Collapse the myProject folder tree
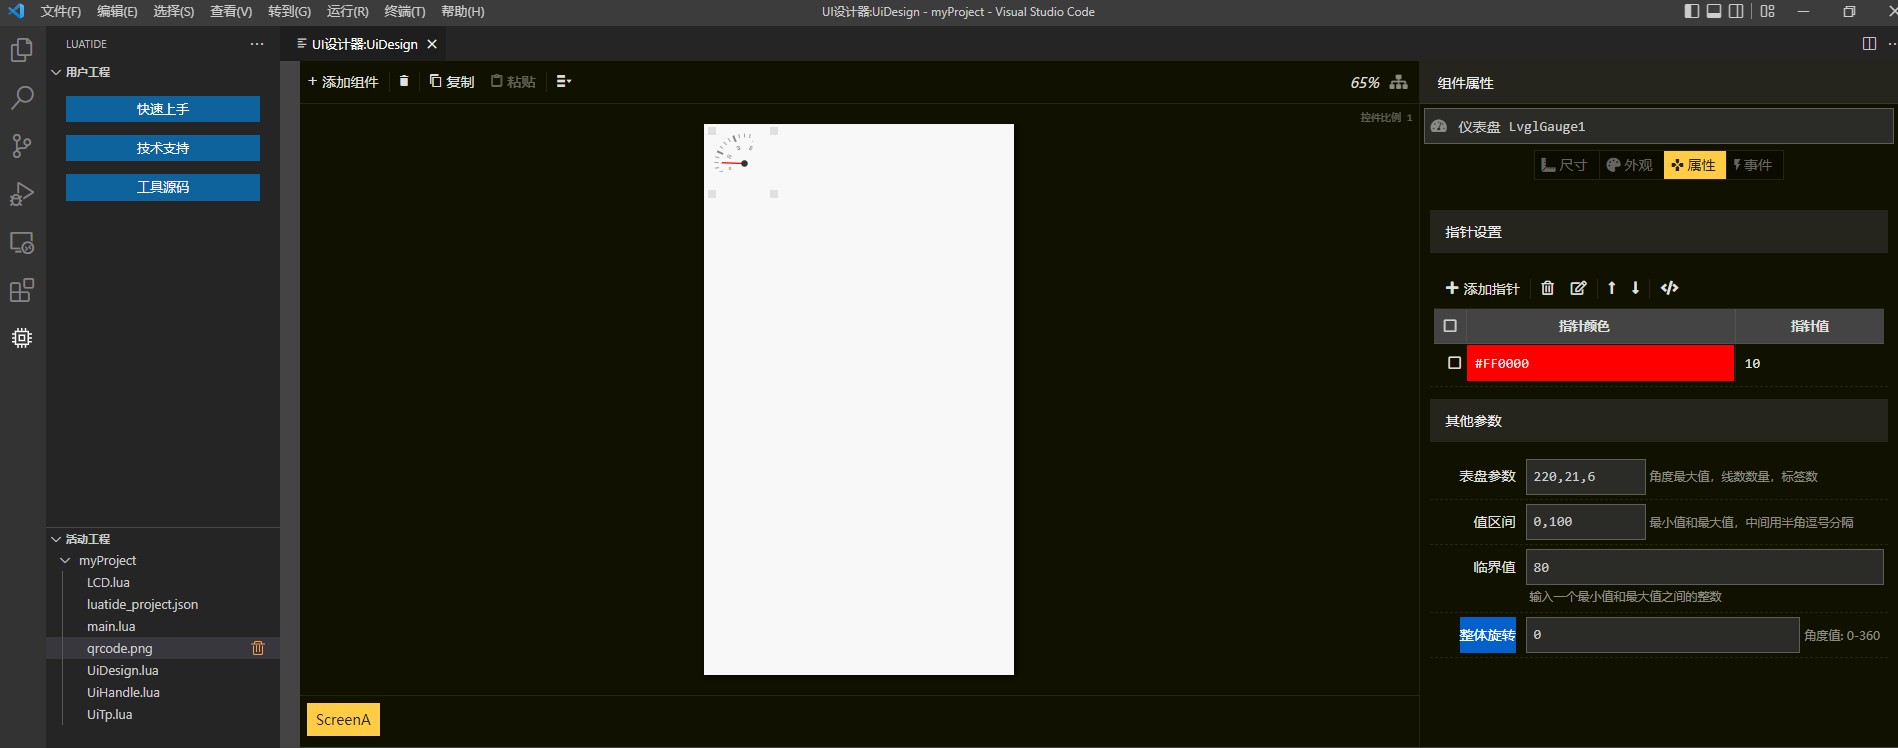Image resolution: width=1898 pixels, height=748 pixels. [66, 561]
